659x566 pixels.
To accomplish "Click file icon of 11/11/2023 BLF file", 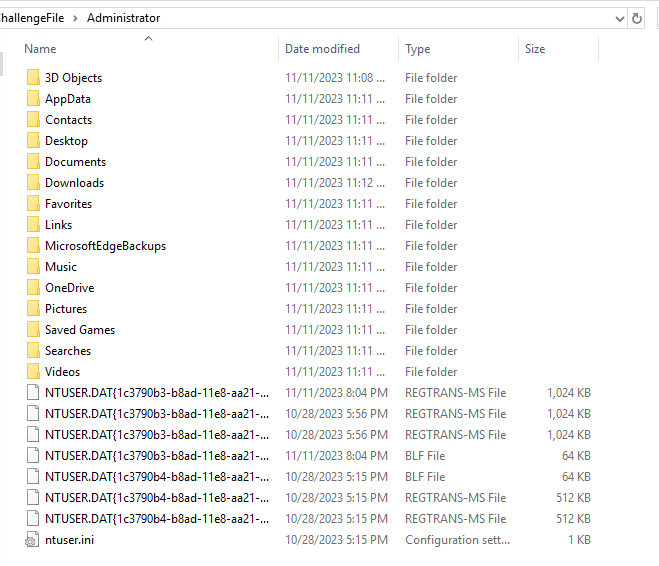I will (x=33, y=456).
